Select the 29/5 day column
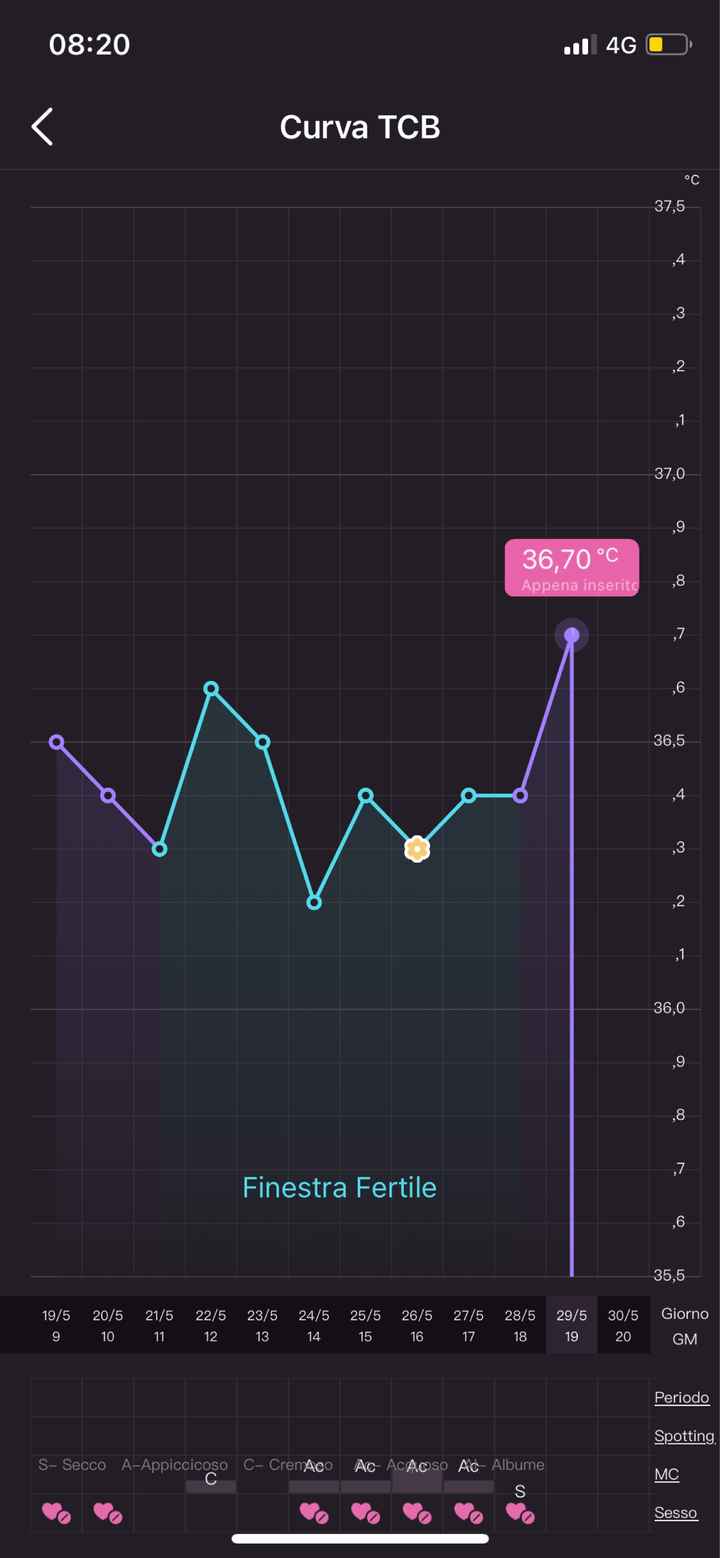The image size is (720, 1558). (572, 1325)
